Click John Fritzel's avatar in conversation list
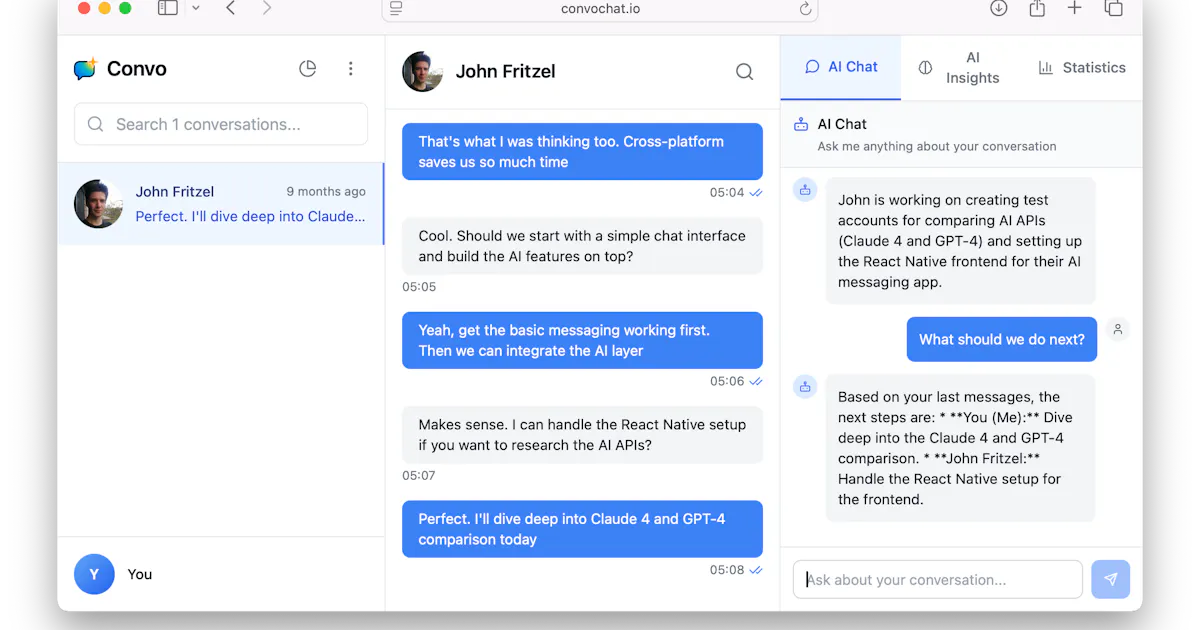This screenshot has width=1200, height=630. [x=99, y=204]
